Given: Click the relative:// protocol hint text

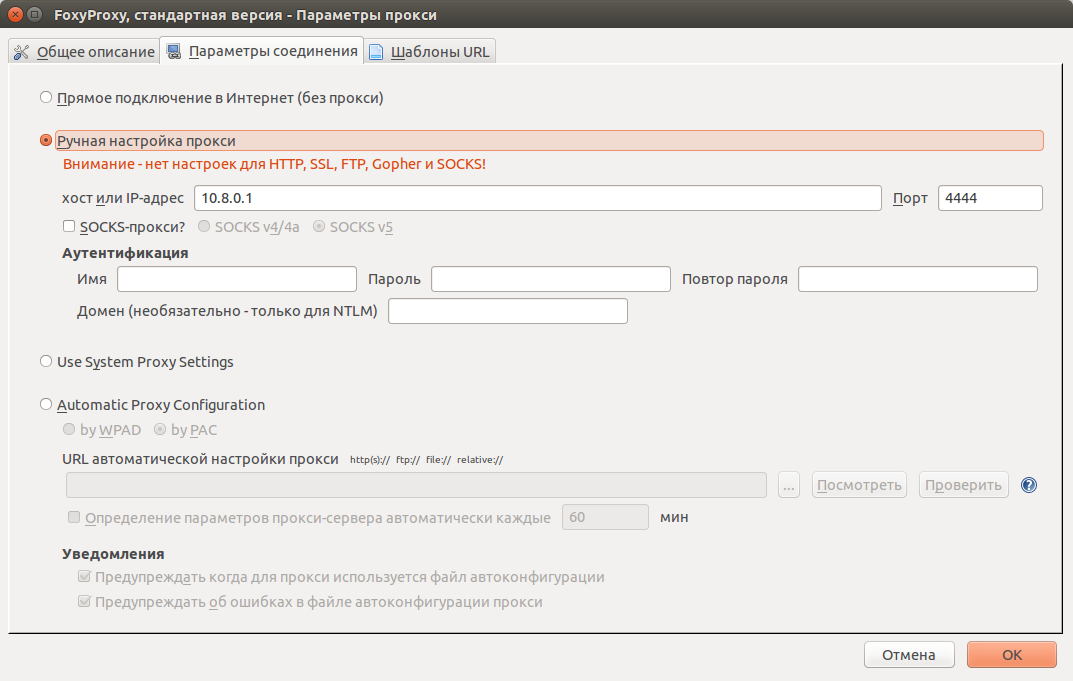Looking at the screenshot, I should click(x=480, y=460).
